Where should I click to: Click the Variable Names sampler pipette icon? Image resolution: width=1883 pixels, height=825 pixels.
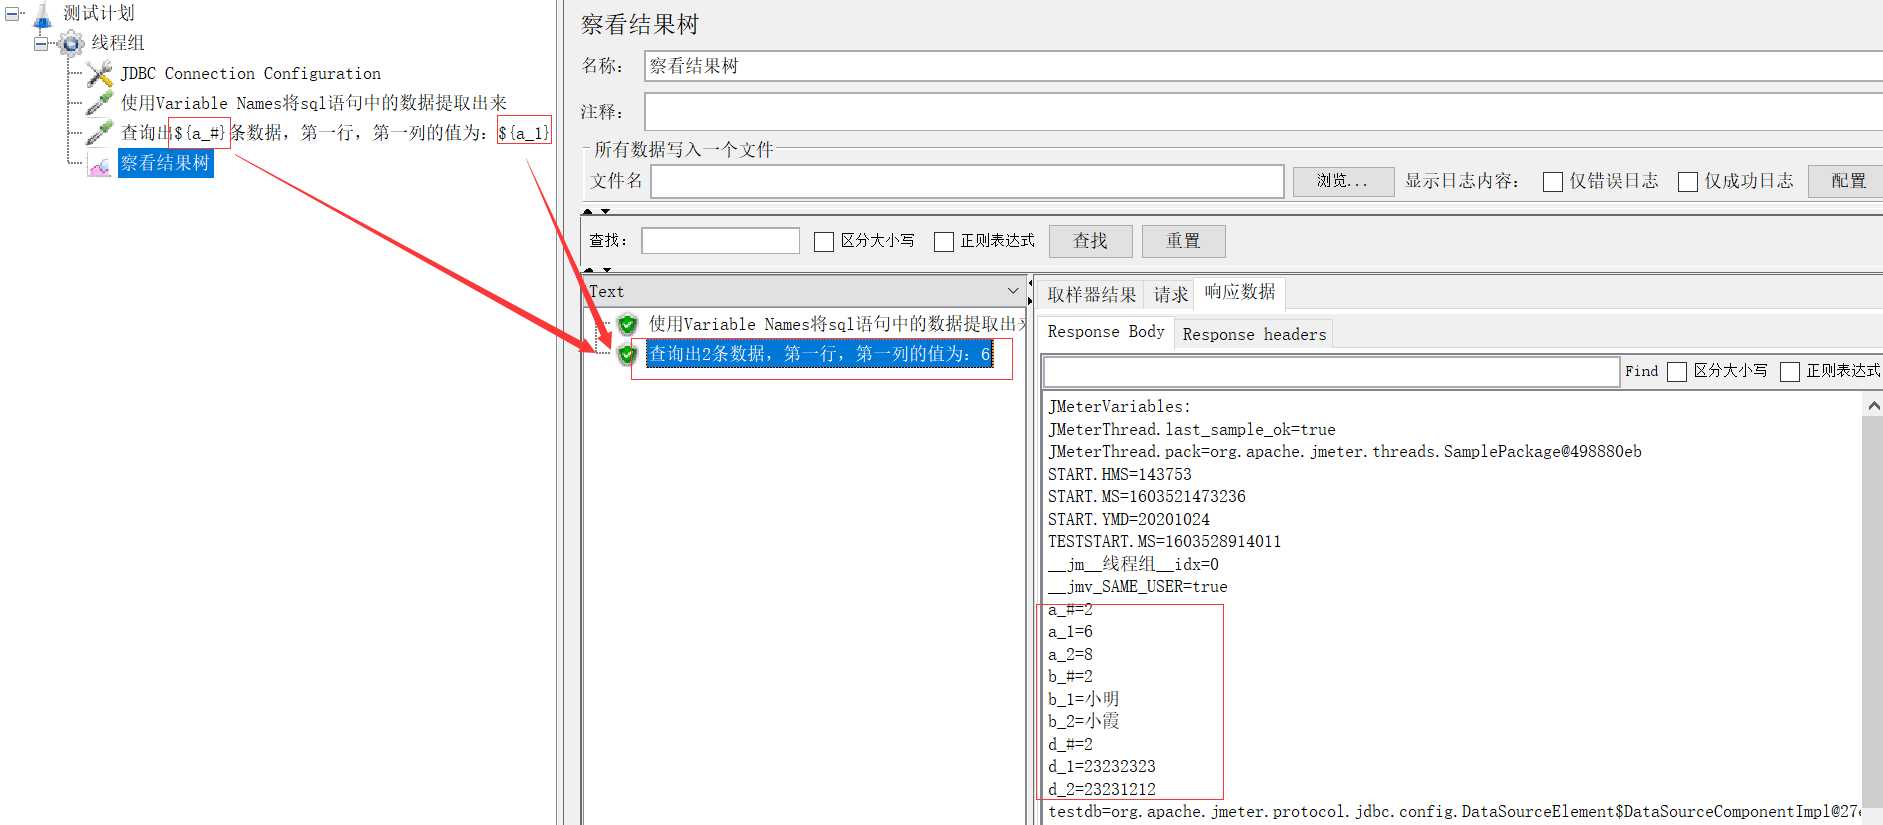point(99,103)
